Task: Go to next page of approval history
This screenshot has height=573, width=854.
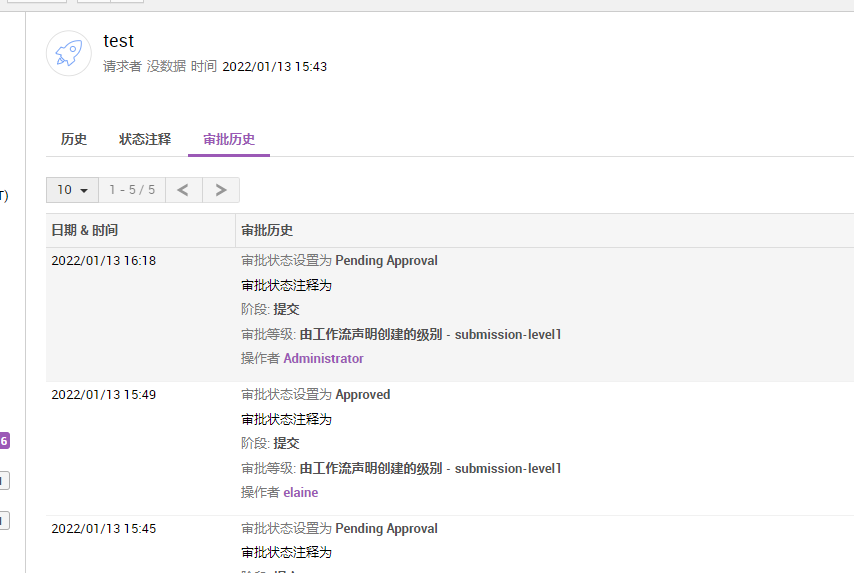Action: (221, 190)
